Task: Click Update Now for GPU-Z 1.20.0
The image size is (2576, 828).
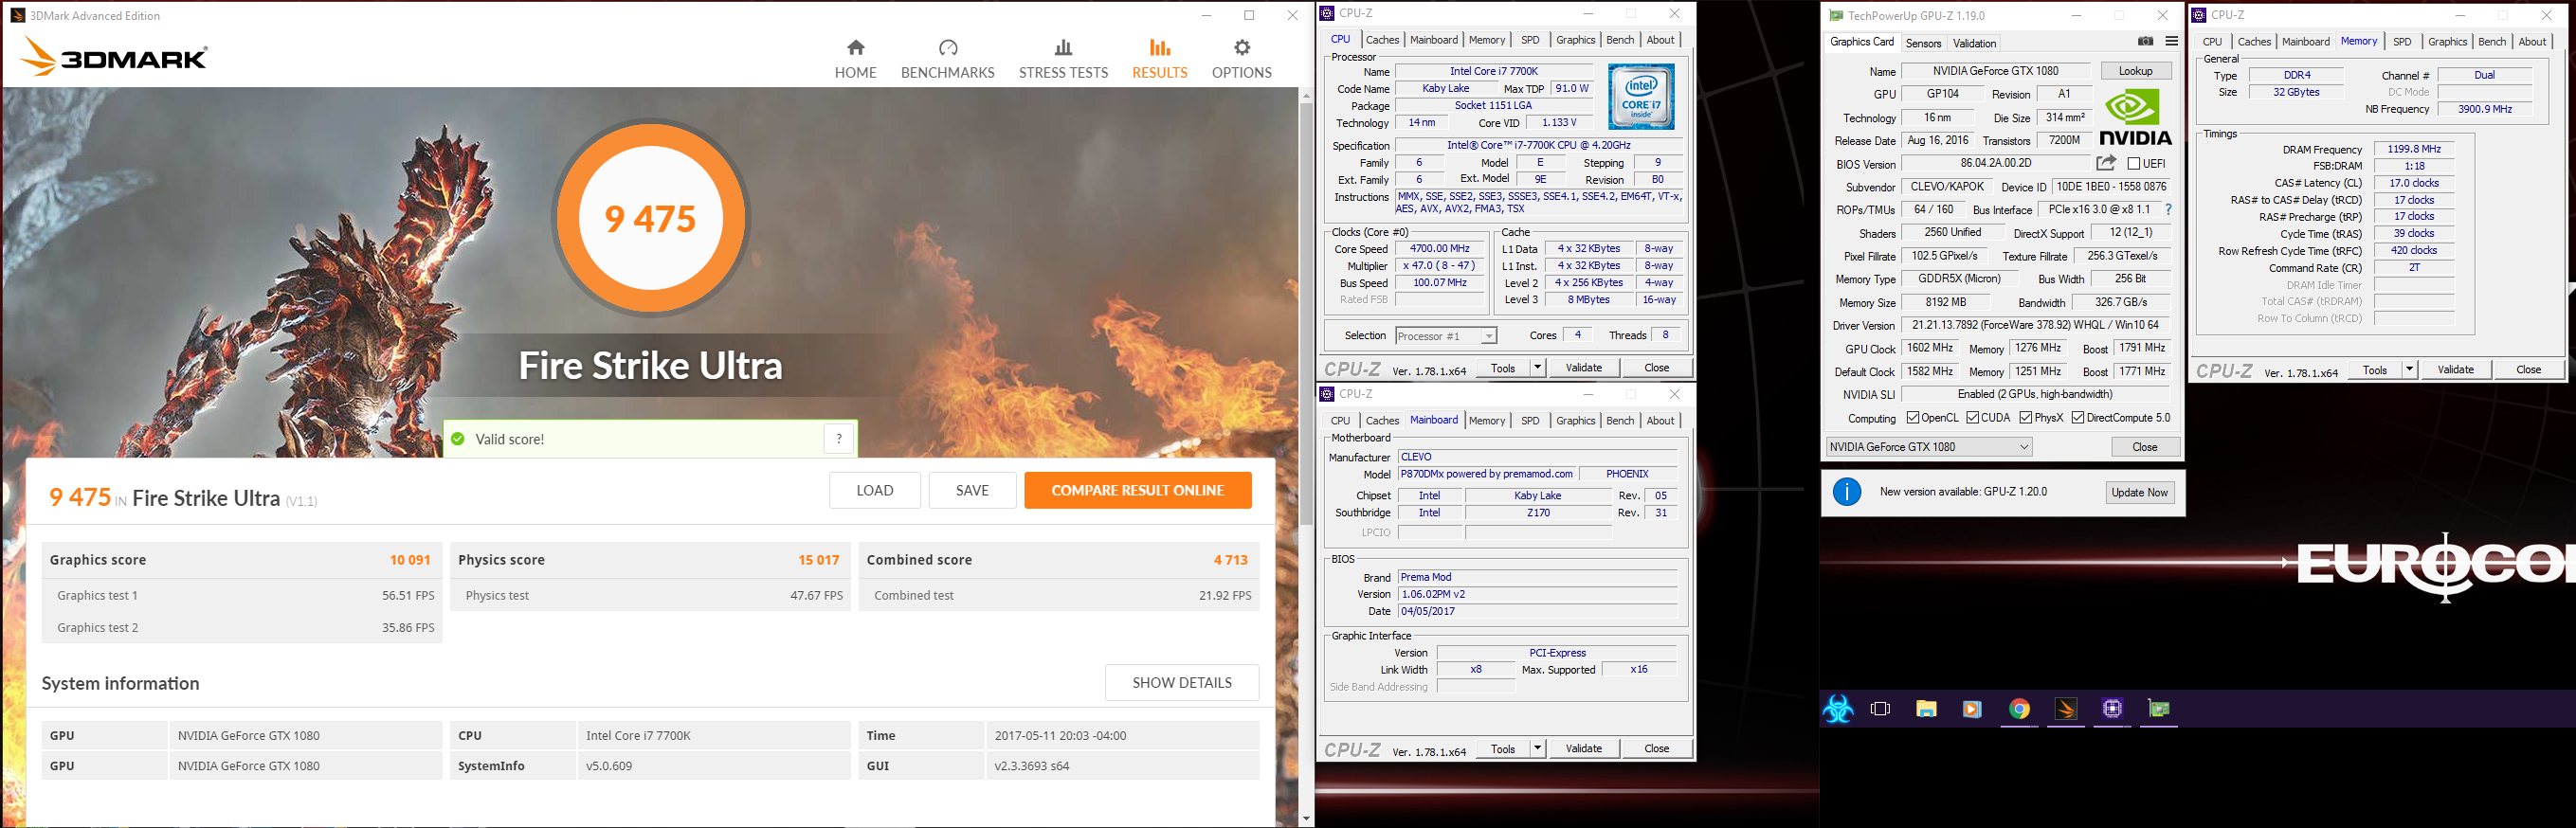Action: click(x=2139, y=492)
